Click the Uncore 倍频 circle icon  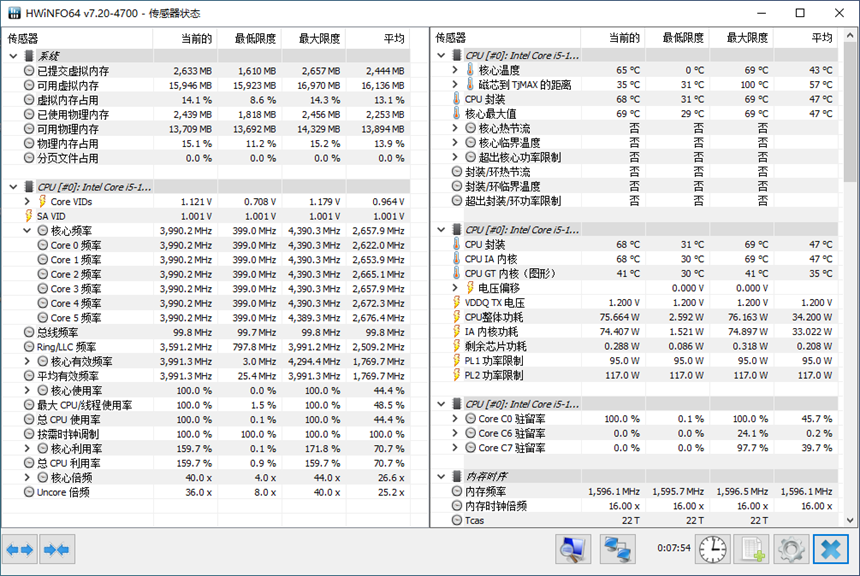coord(29,492)
